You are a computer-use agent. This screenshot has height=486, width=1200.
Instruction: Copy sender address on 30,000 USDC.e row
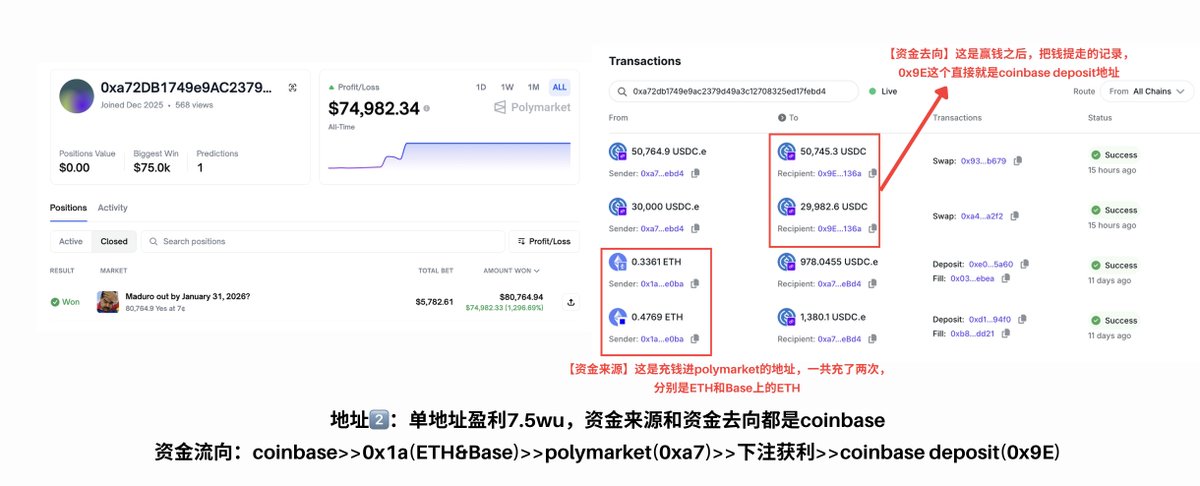(x=695, y=228)
